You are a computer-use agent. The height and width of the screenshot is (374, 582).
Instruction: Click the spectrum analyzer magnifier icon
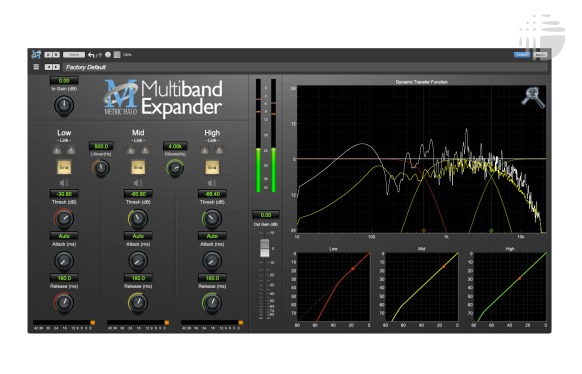tap(533, 97)
